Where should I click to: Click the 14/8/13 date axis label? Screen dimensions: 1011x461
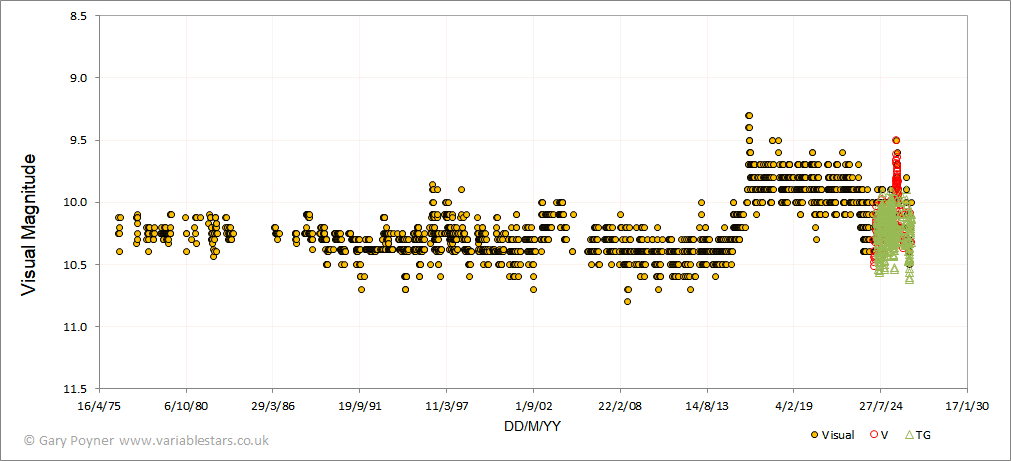707,407
